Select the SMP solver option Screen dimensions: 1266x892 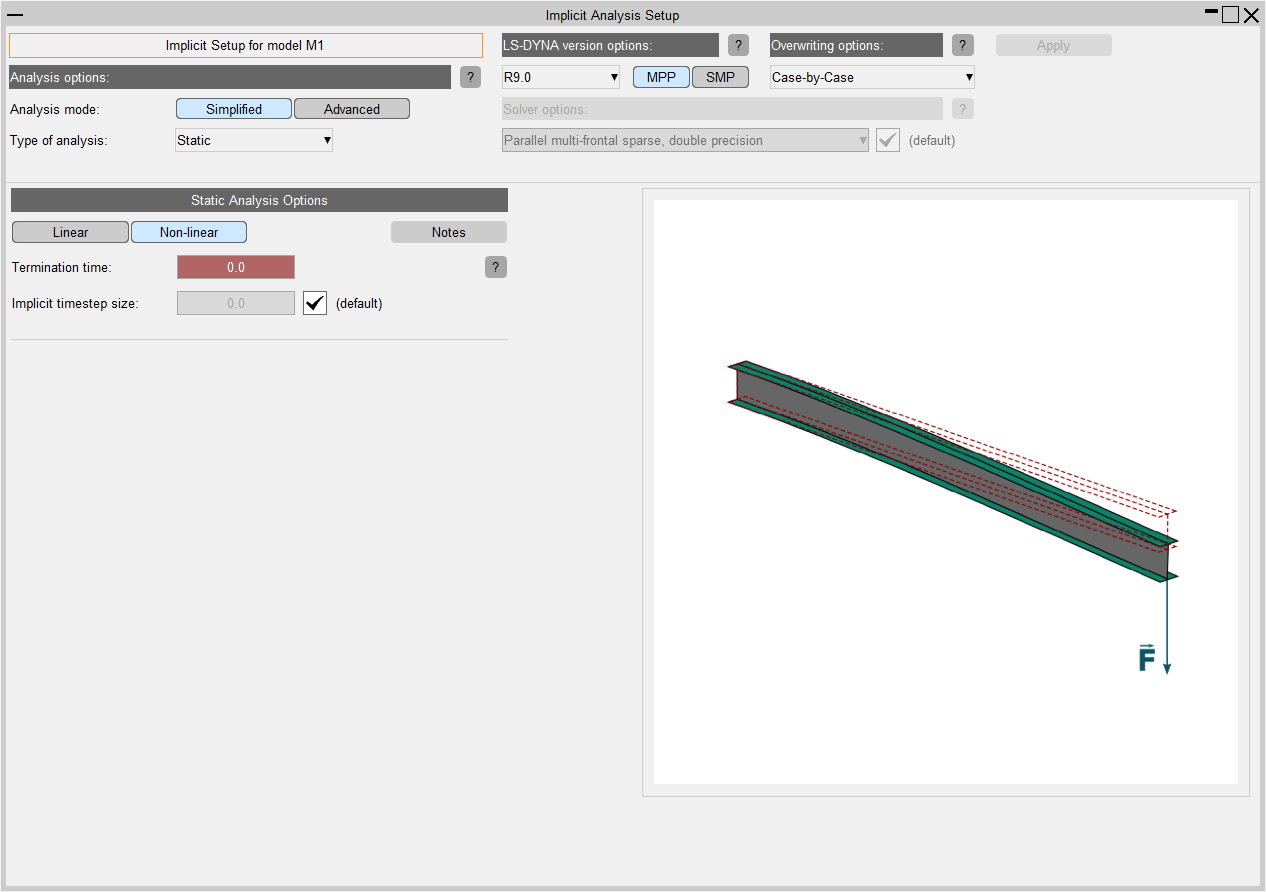coord(720,77)
